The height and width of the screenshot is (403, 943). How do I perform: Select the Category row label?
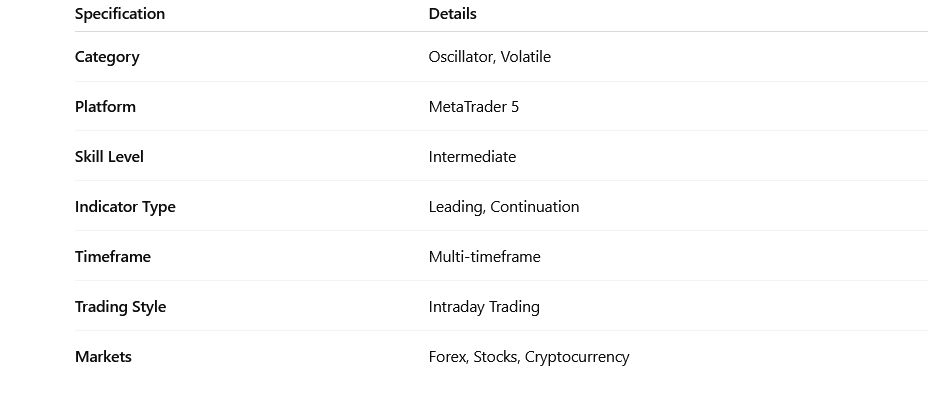coord(107,57)
